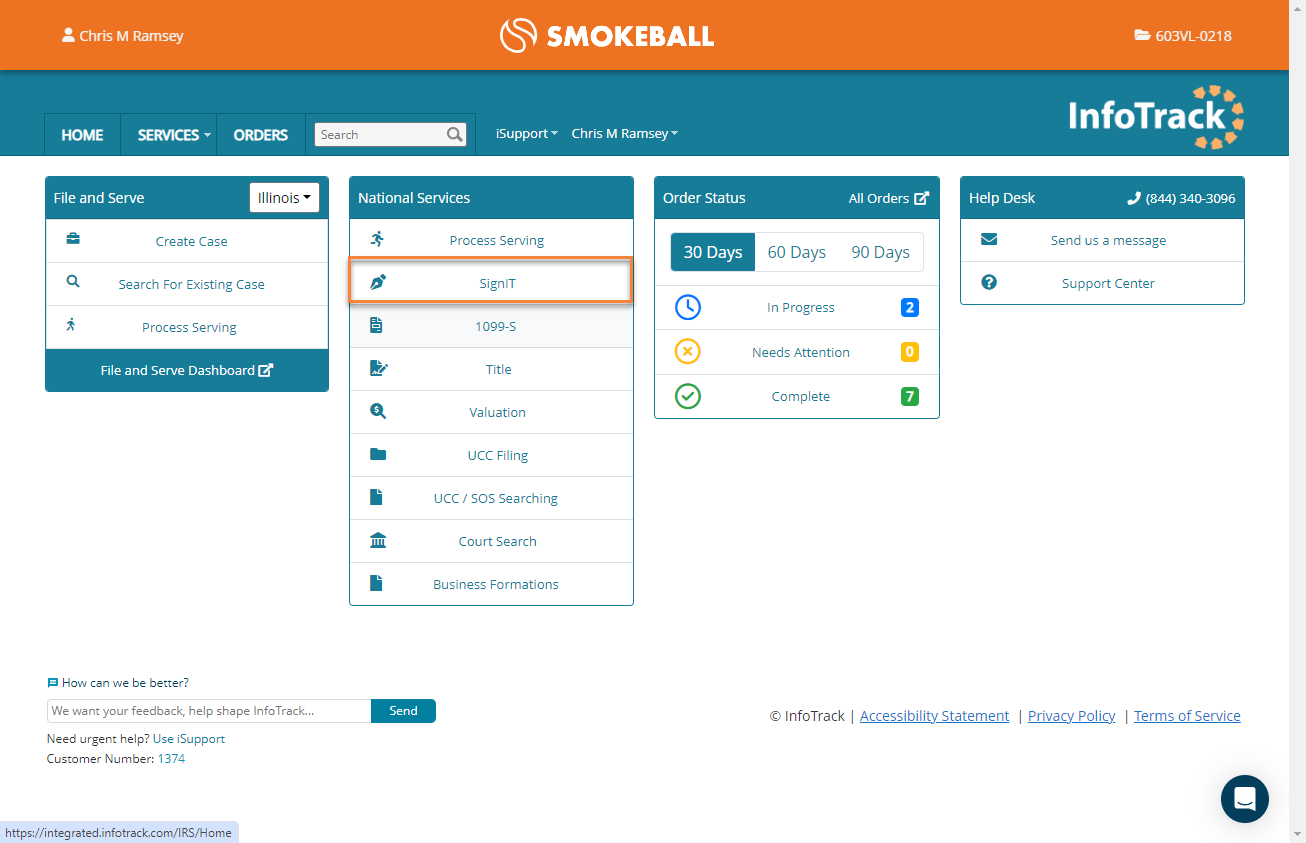This screenshot has height=843, width=1306.
Task: Switch order status to 90 Days
Action: (880, 252)
